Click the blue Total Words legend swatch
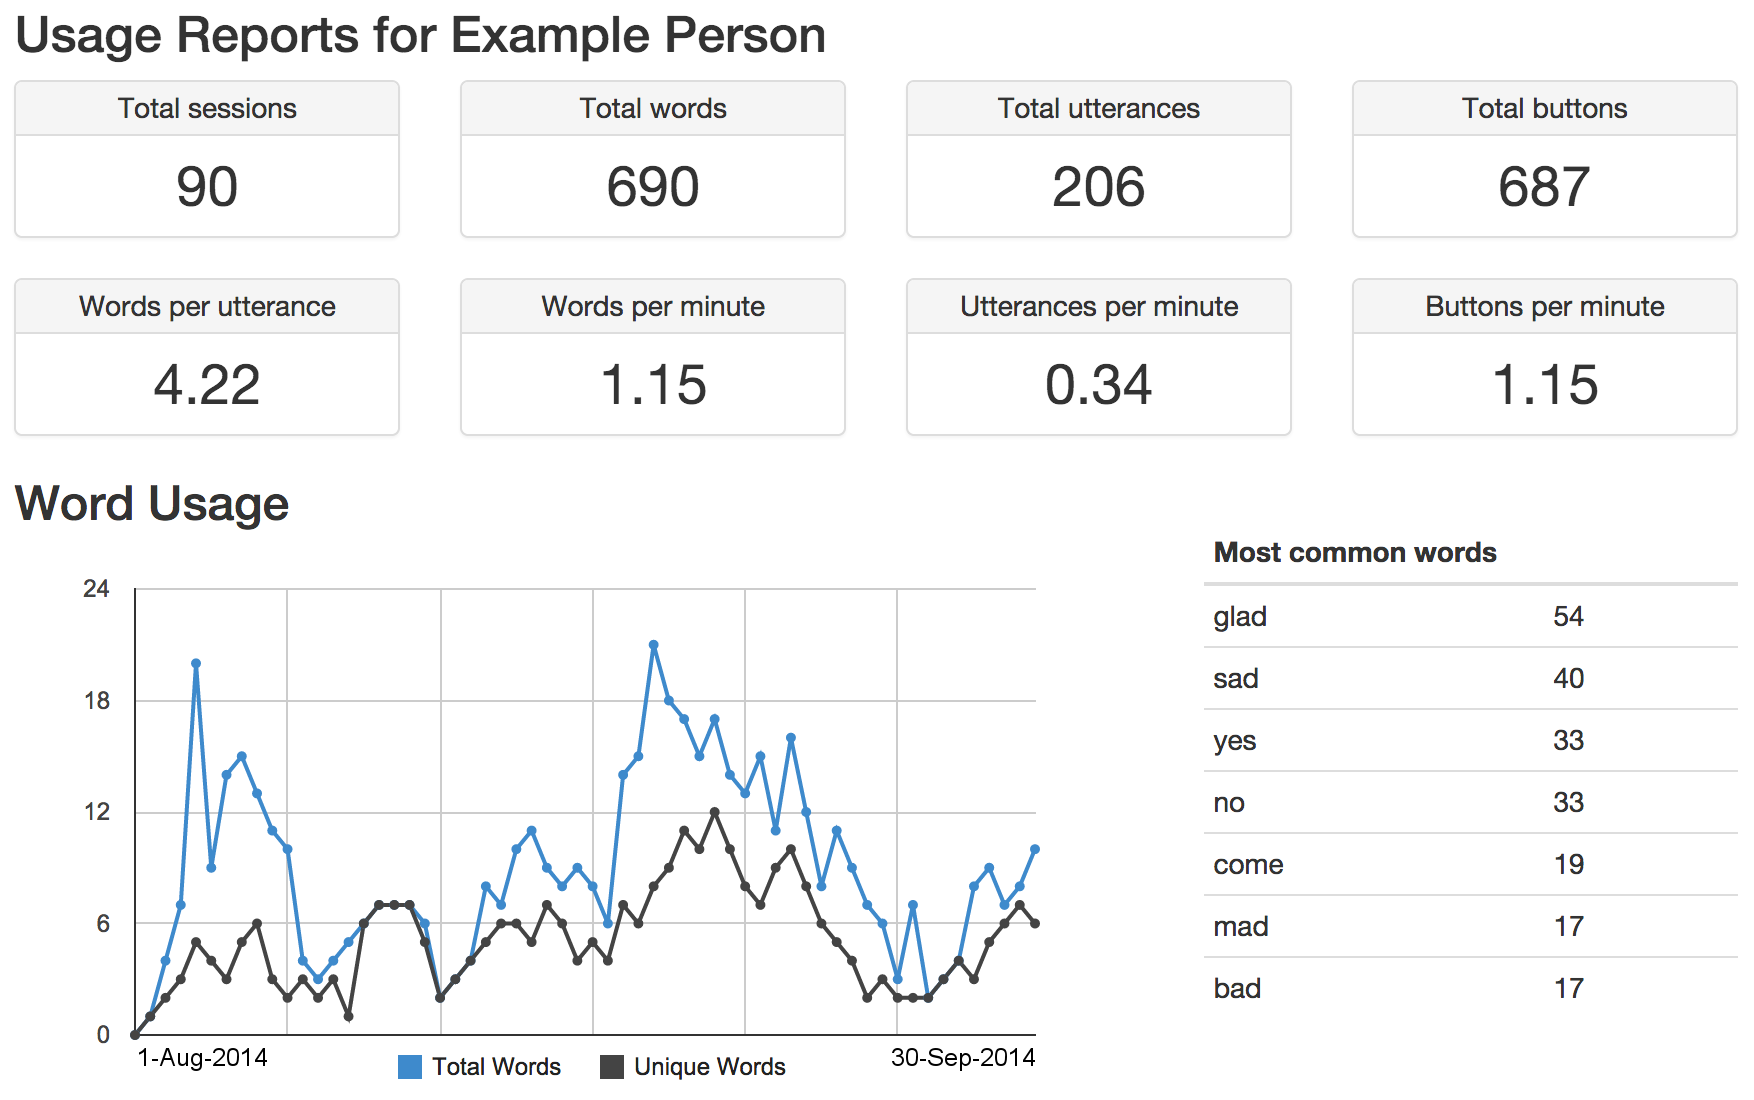Viewport: 1754px width, 1100px height. tap(409, 1067)
